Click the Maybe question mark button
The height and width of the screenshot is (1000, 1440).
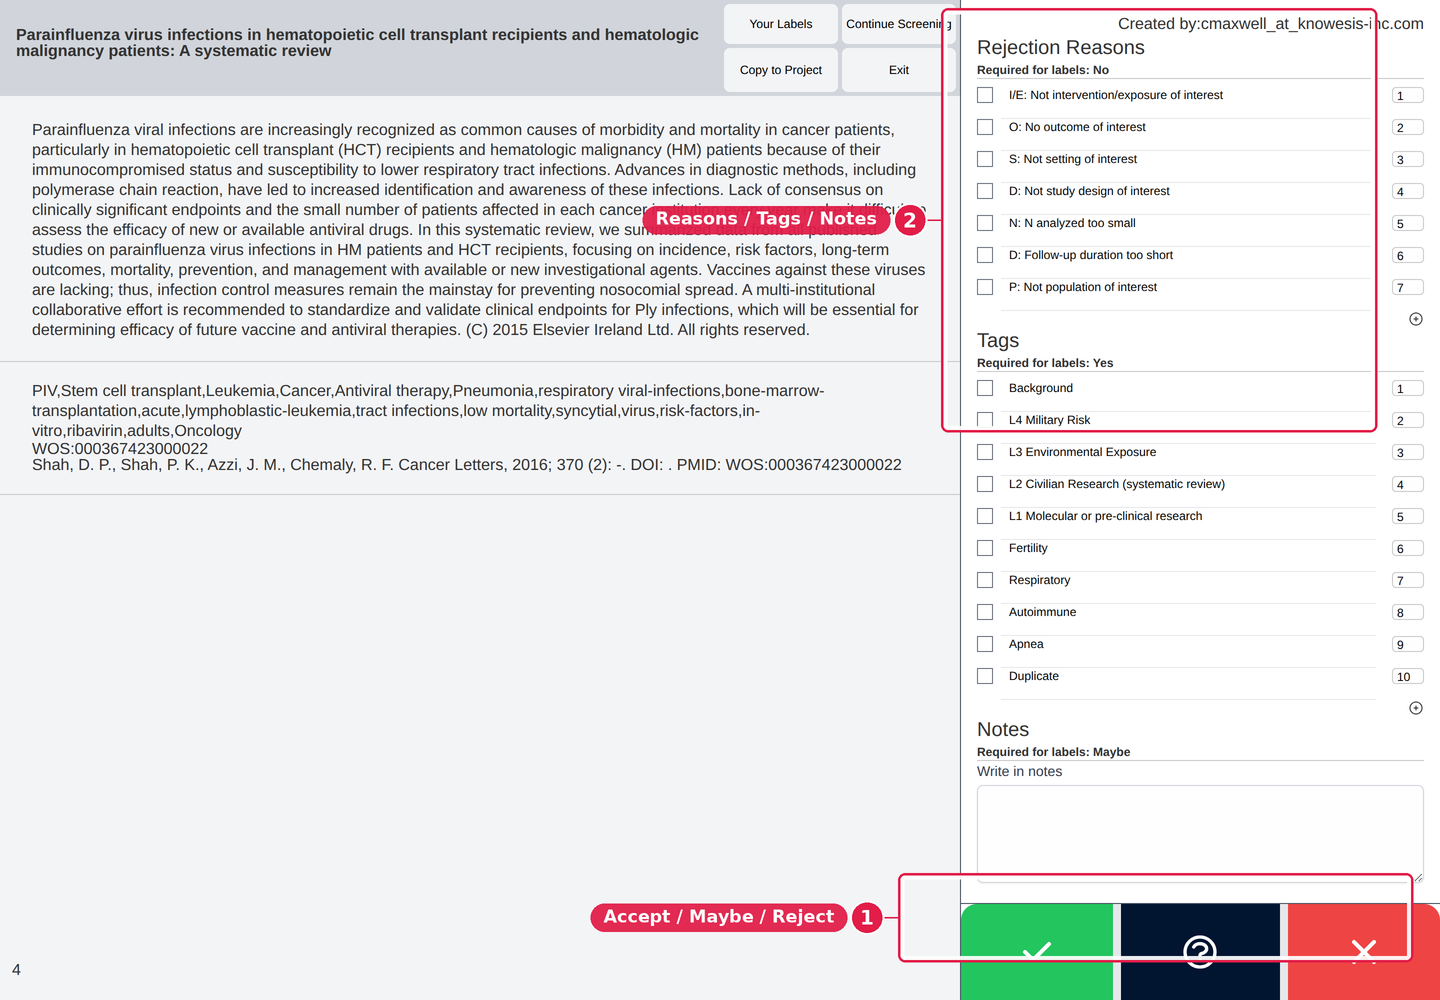(x=1200, y=951)
